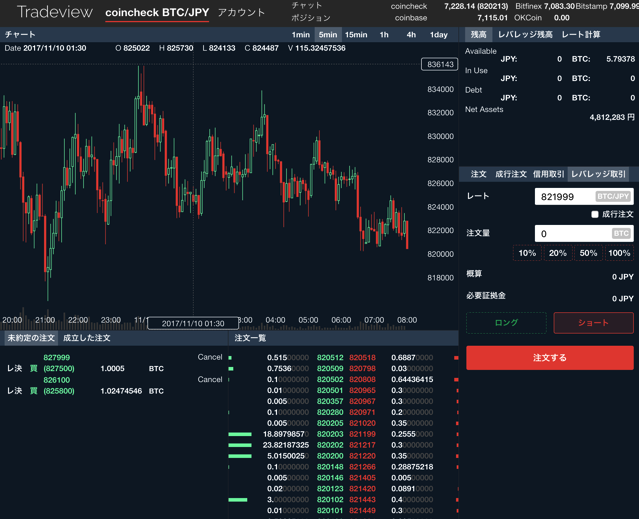Image resolution: width=639 pixels, height=519 pixels.
Task: Toggle the 成行注文 checkbox
Action: point(595,214)
